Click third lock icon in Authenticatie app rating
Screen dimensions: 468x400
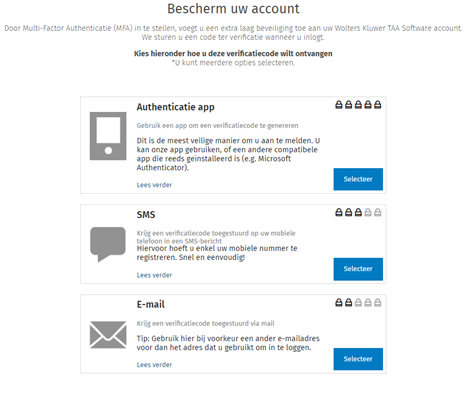point(358,105)
